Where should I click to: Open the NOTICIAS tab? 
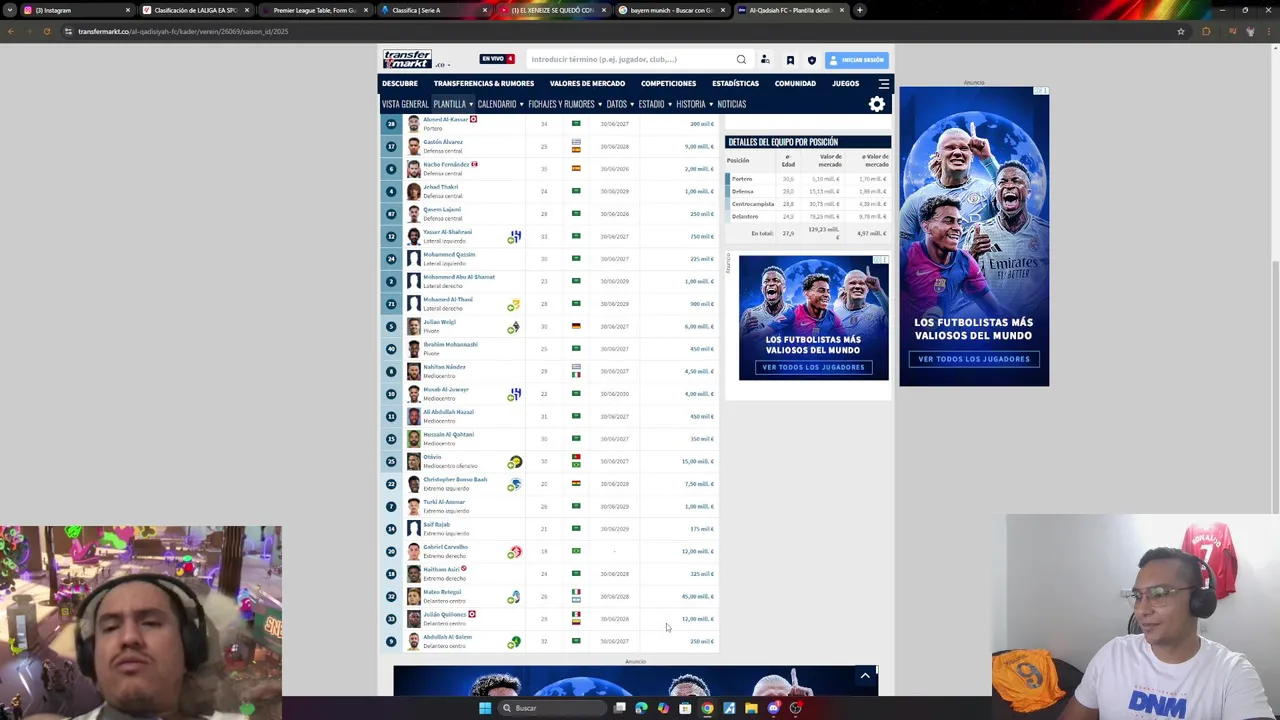coord(731,104)
